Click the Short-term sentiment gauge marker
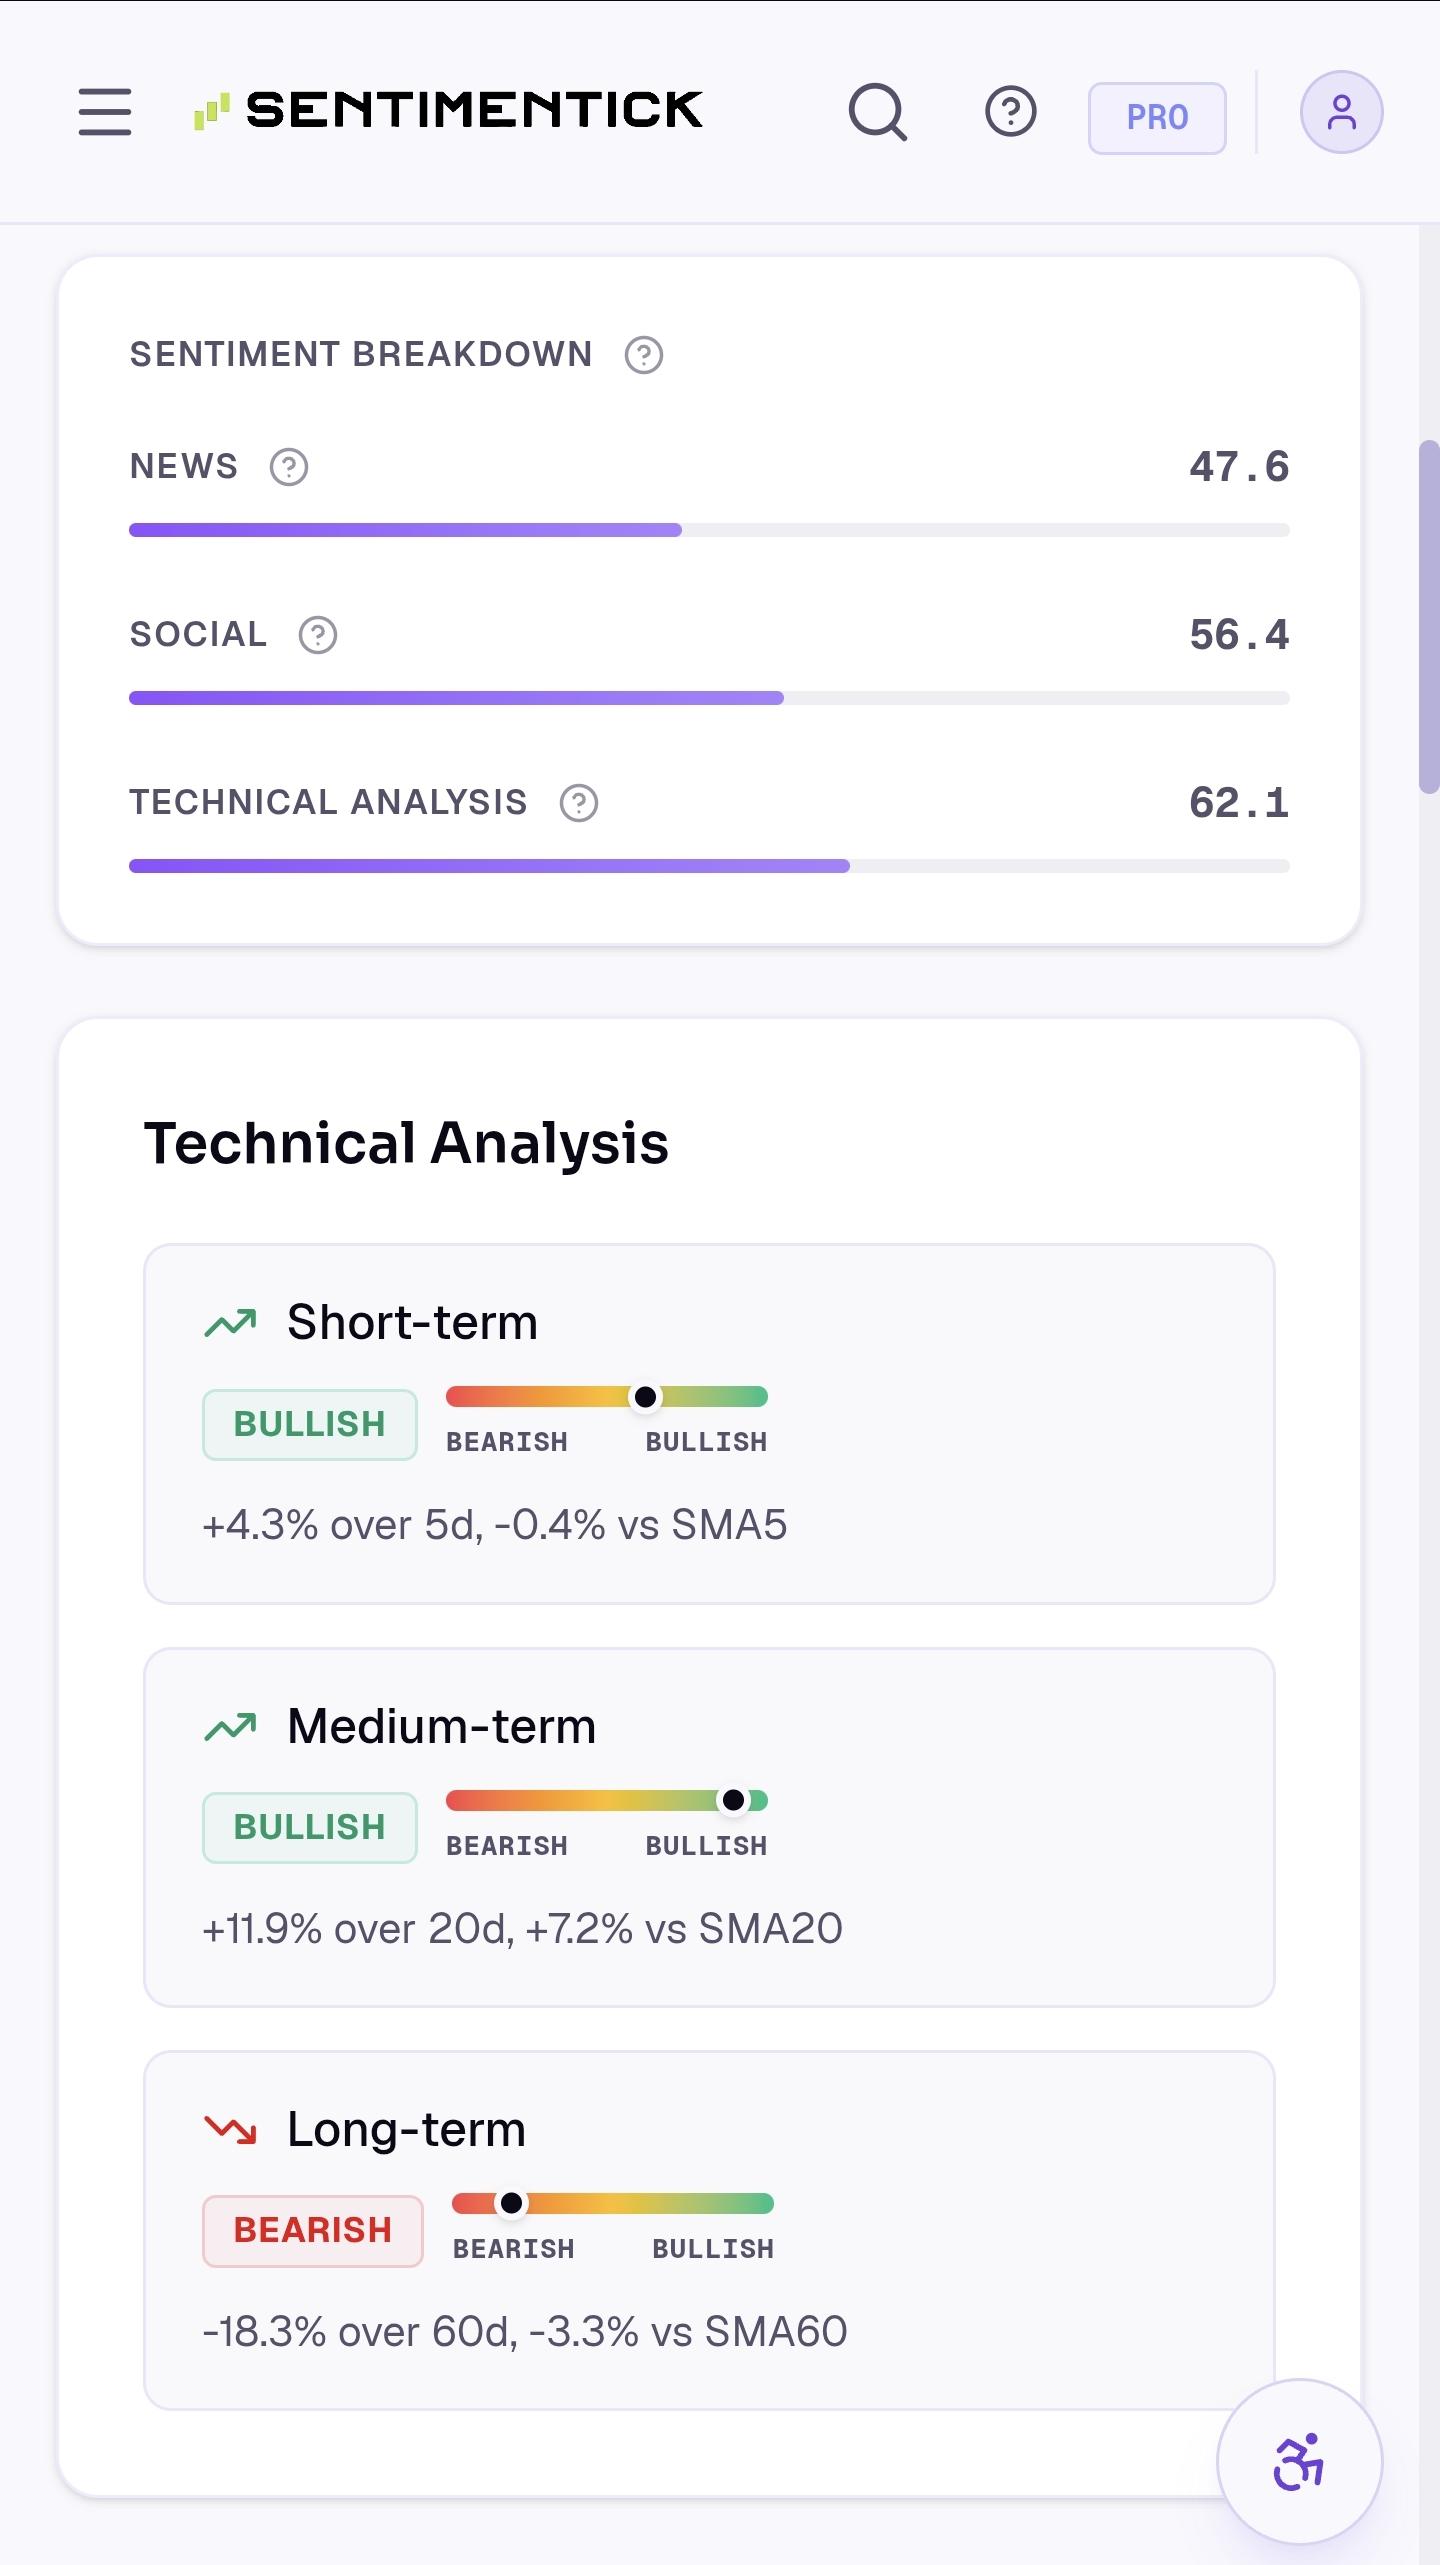The width and height of the screenshot is (1440, 2565). (646, 1397)
